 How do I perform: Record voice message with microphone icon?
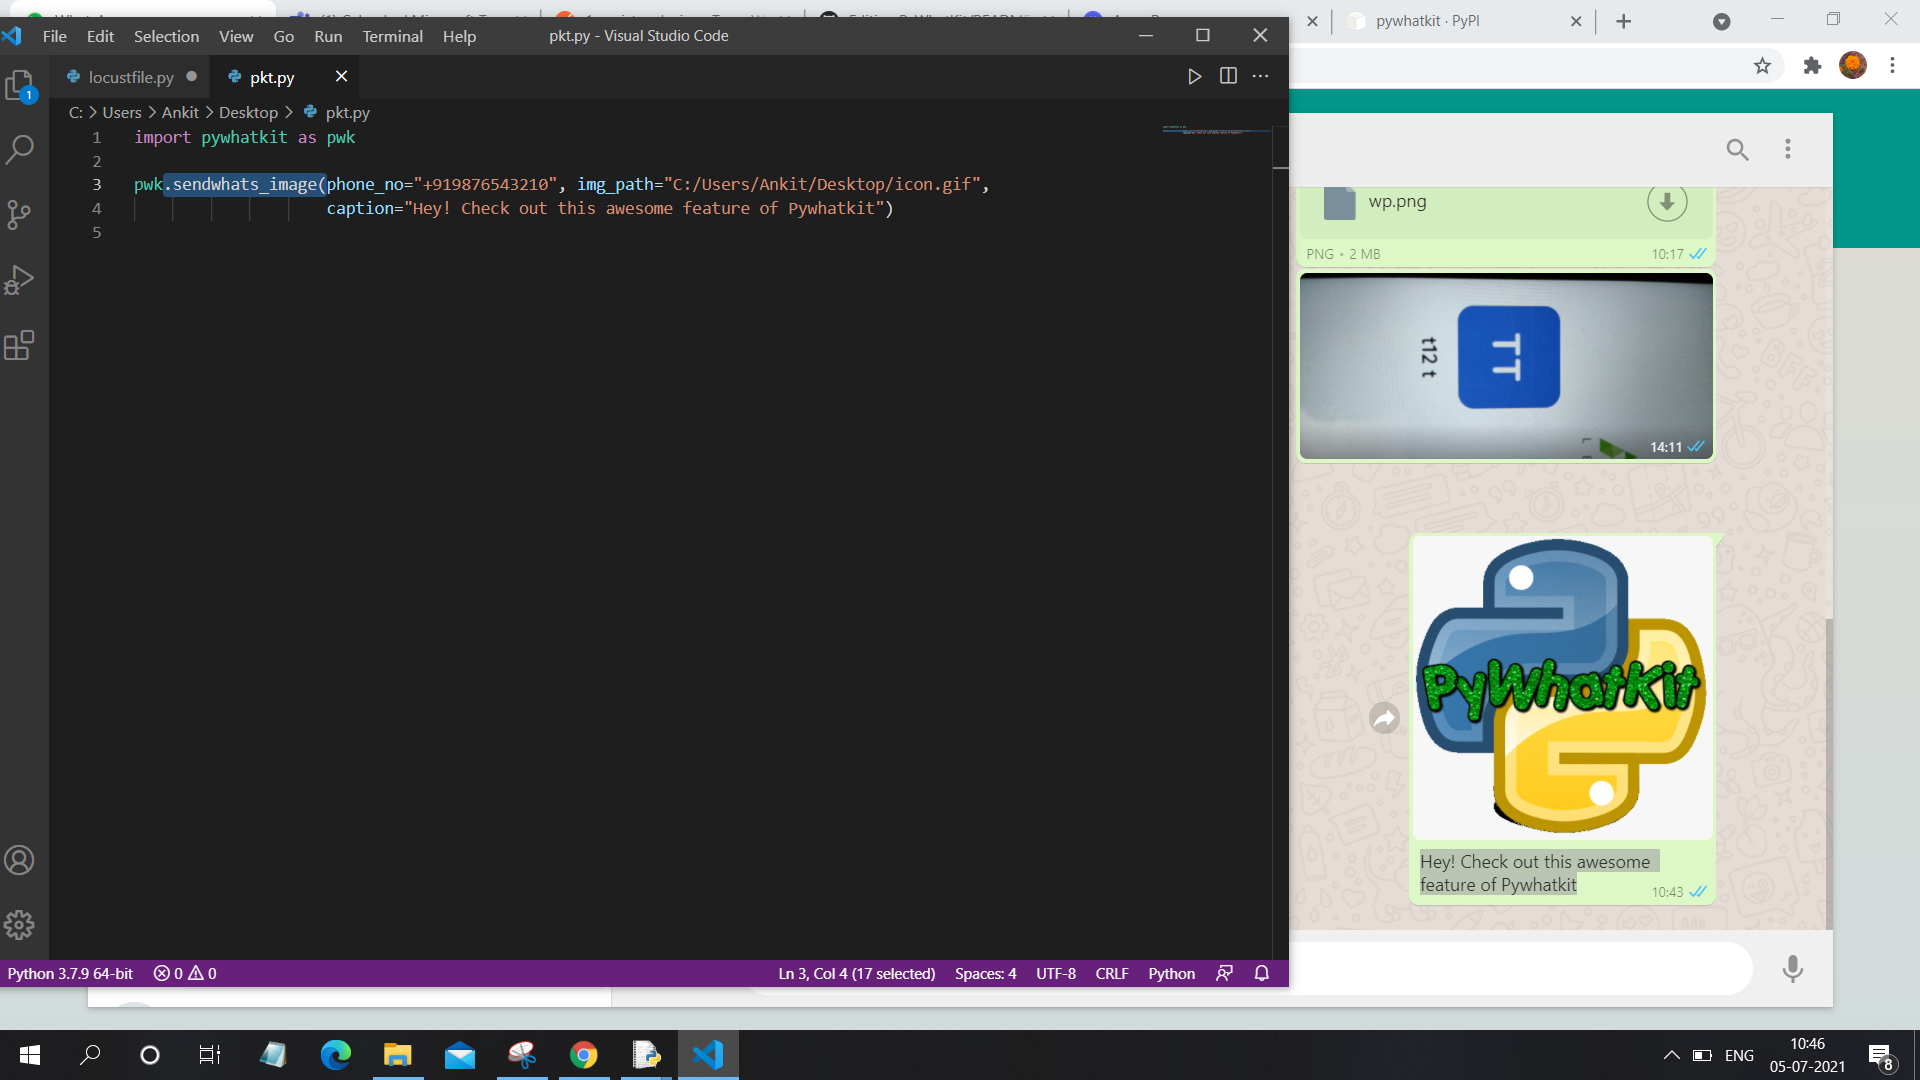(x=1793, y=968)
